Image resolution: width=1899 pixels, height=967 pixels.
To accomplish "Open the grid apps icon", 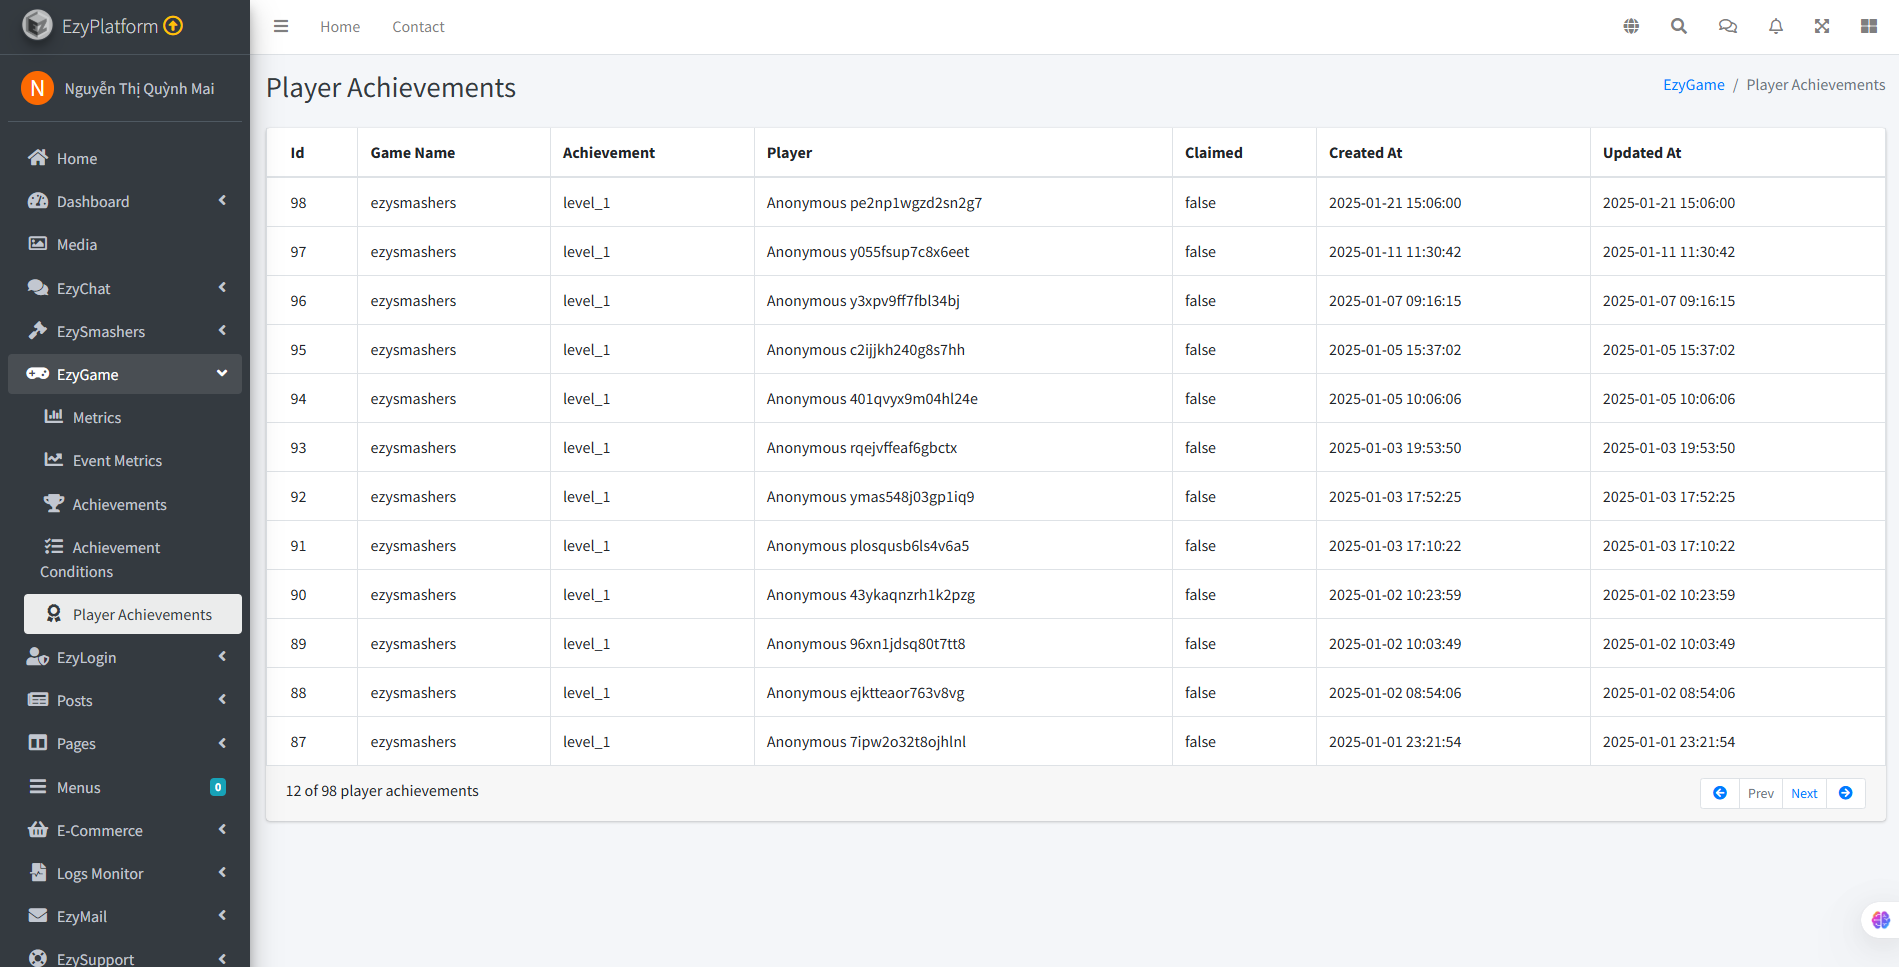I will pyautogui.click(x=1868, y=27).
